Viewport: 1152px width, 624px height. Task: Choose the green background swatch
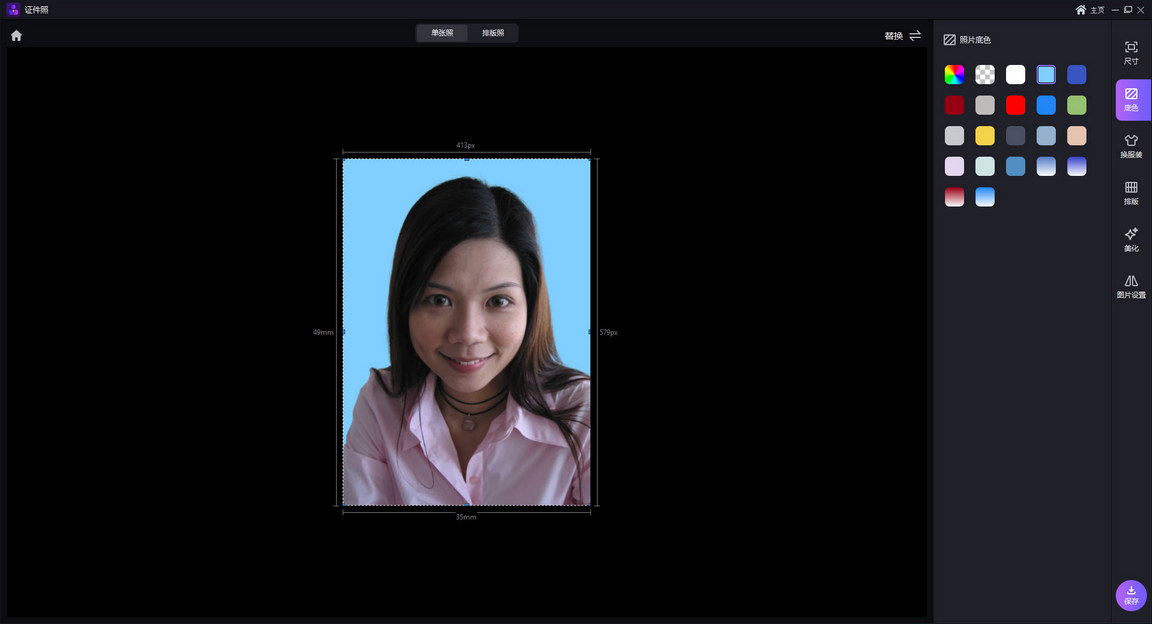pyautogui.click(x=1076, y=105)
